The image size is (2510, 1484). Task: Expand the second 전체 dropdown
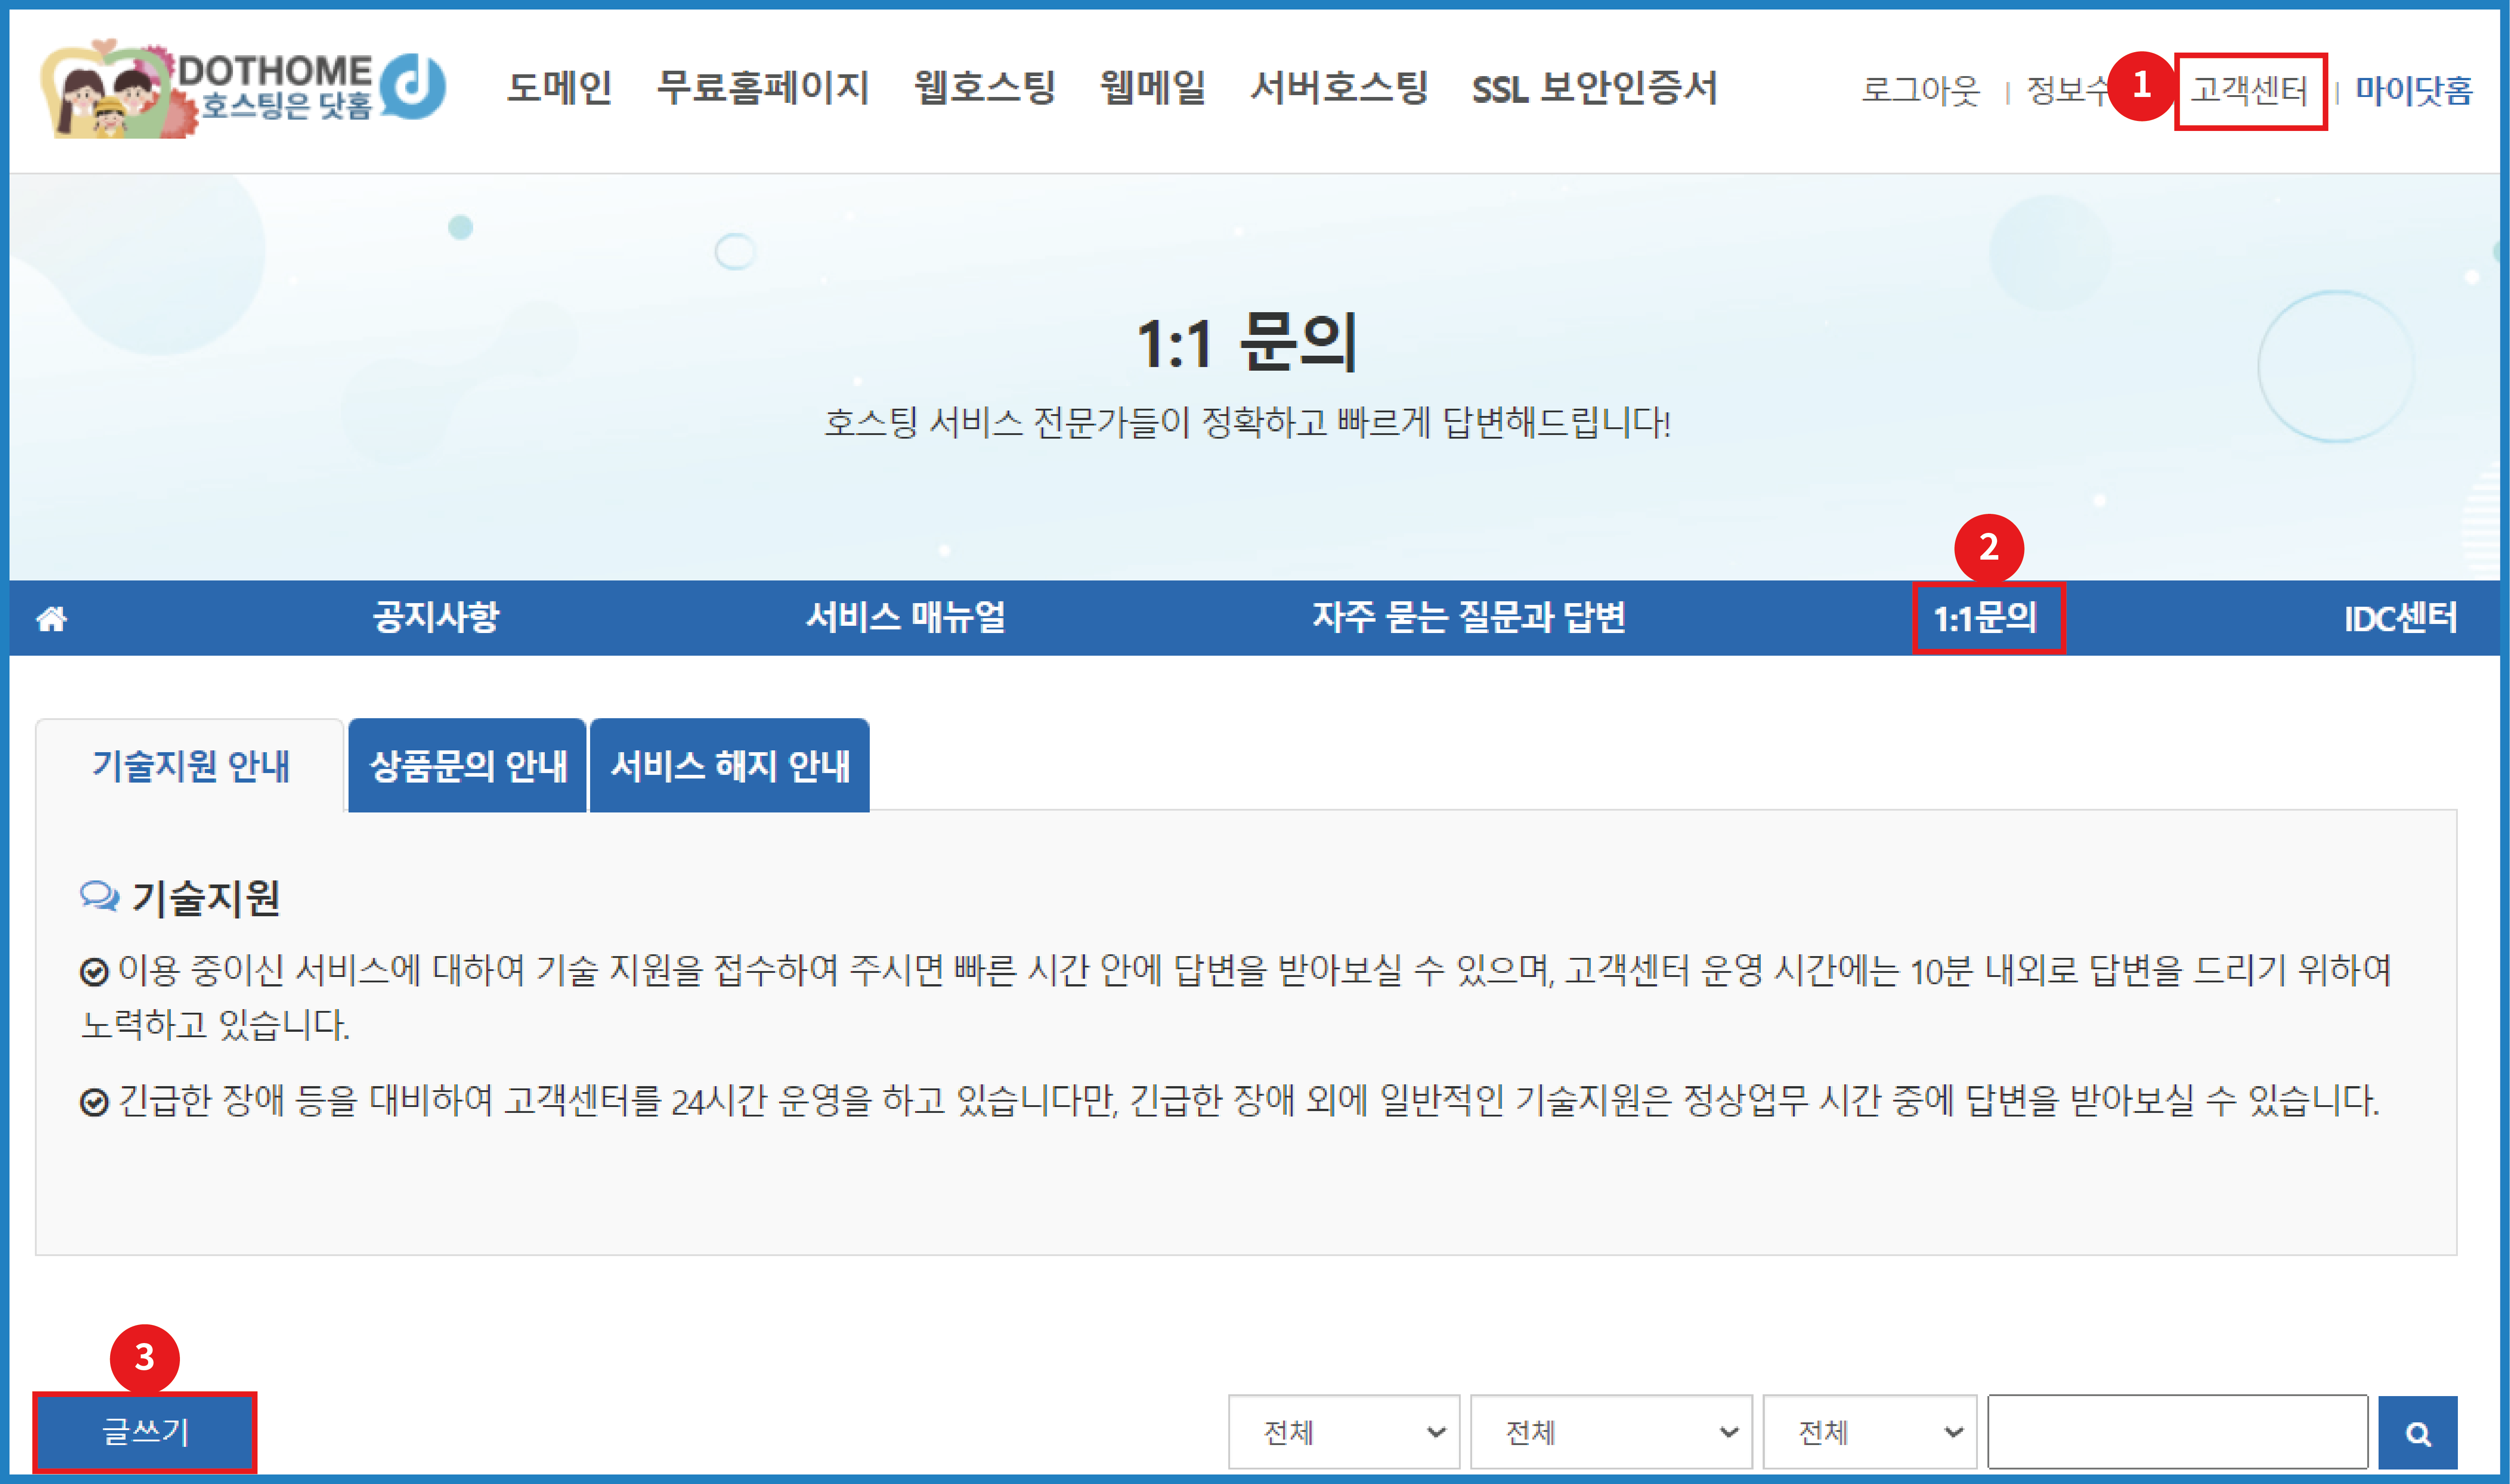pyautogui.click(x=1610, y=1433)
